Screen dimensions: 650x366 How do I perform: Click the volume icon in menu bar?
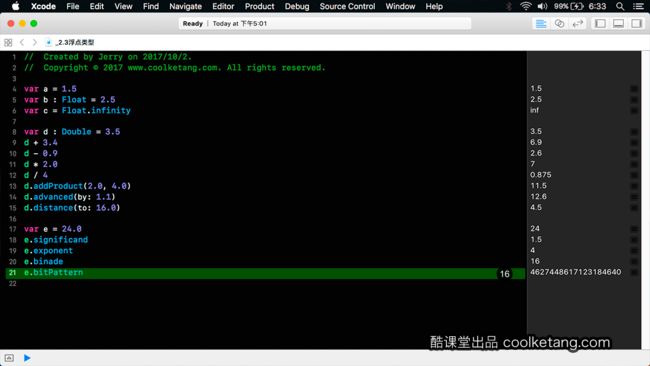click(542, 6)
